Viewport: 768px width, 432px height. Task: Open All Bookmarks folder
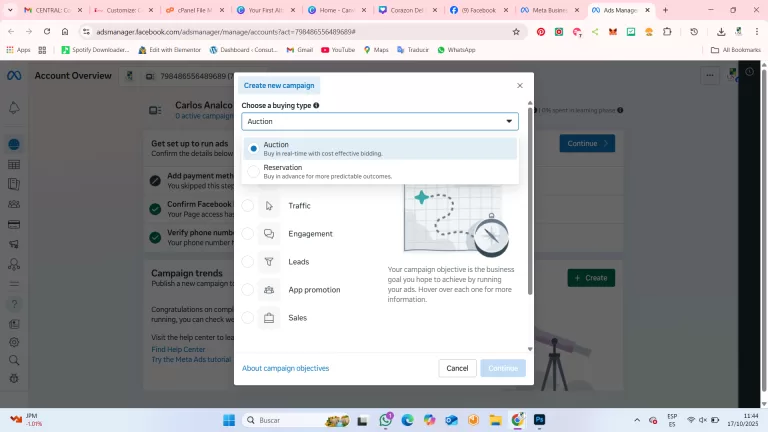click(x=736, y=50)
